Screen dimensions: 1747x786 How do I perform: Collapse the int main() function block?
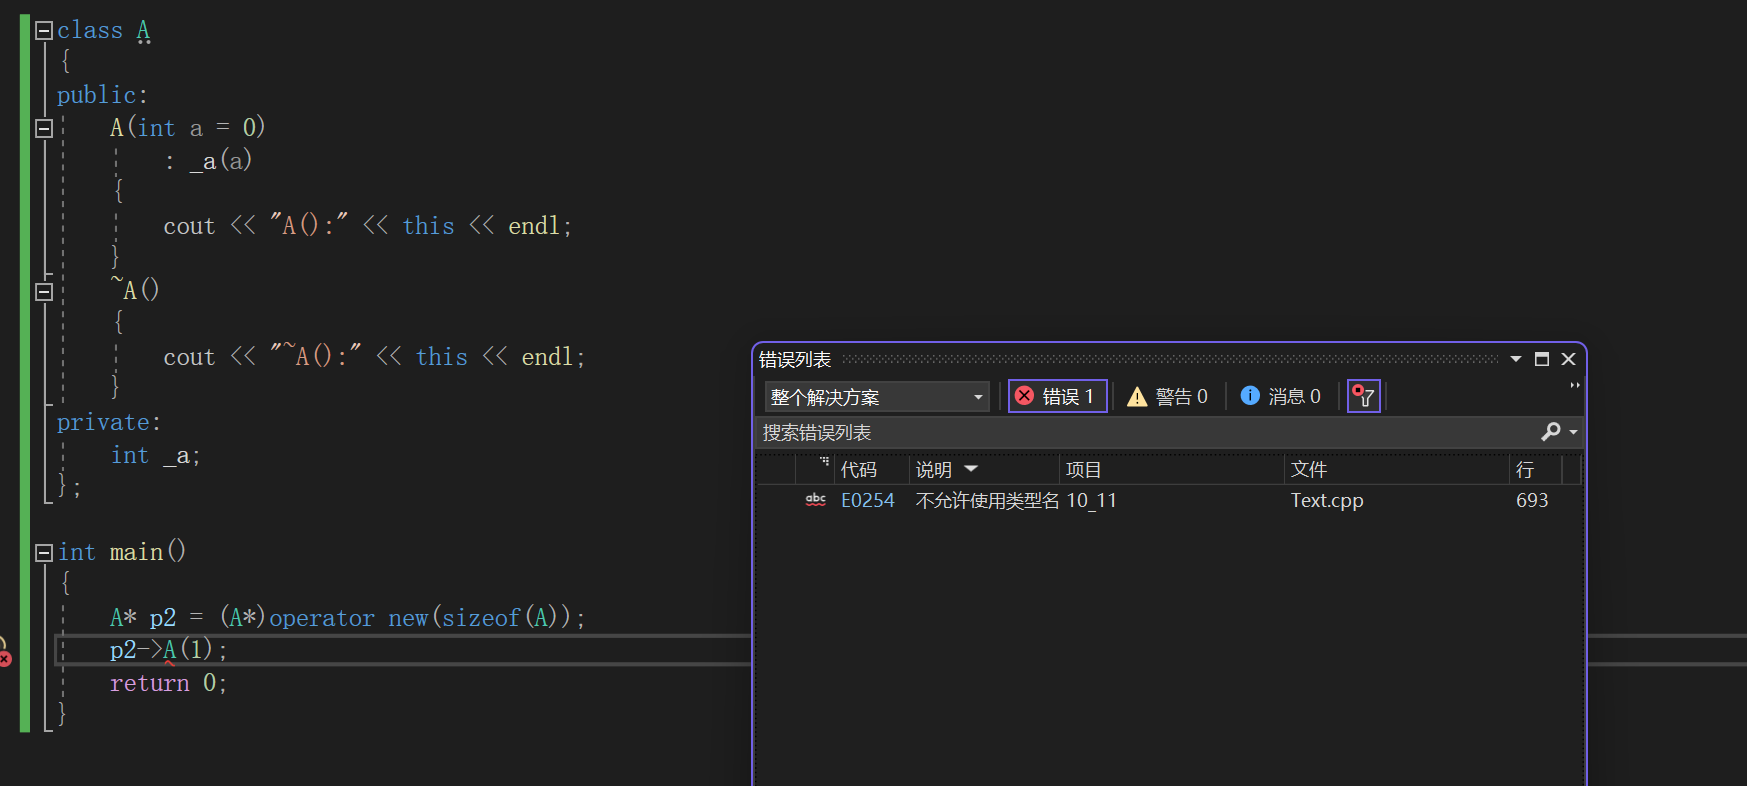pyautogui.click(x=44, y=552)
